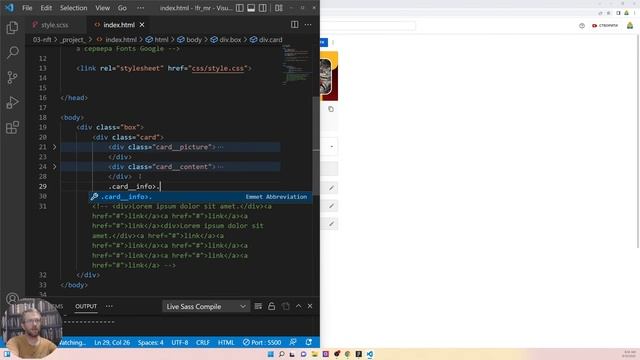640x360 pixels.
Task: Maximize the panel with chevron up
Action: tap(298, 306)
